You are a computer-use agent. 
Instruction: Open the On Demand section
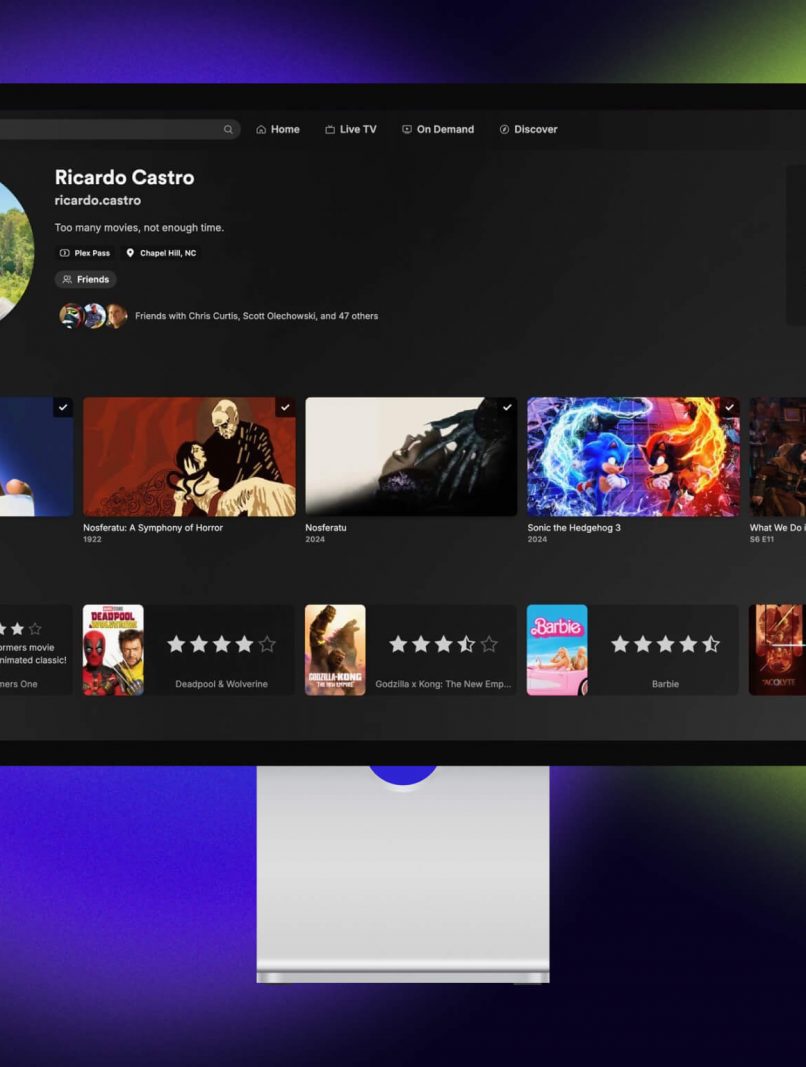[x=437, y=130]
